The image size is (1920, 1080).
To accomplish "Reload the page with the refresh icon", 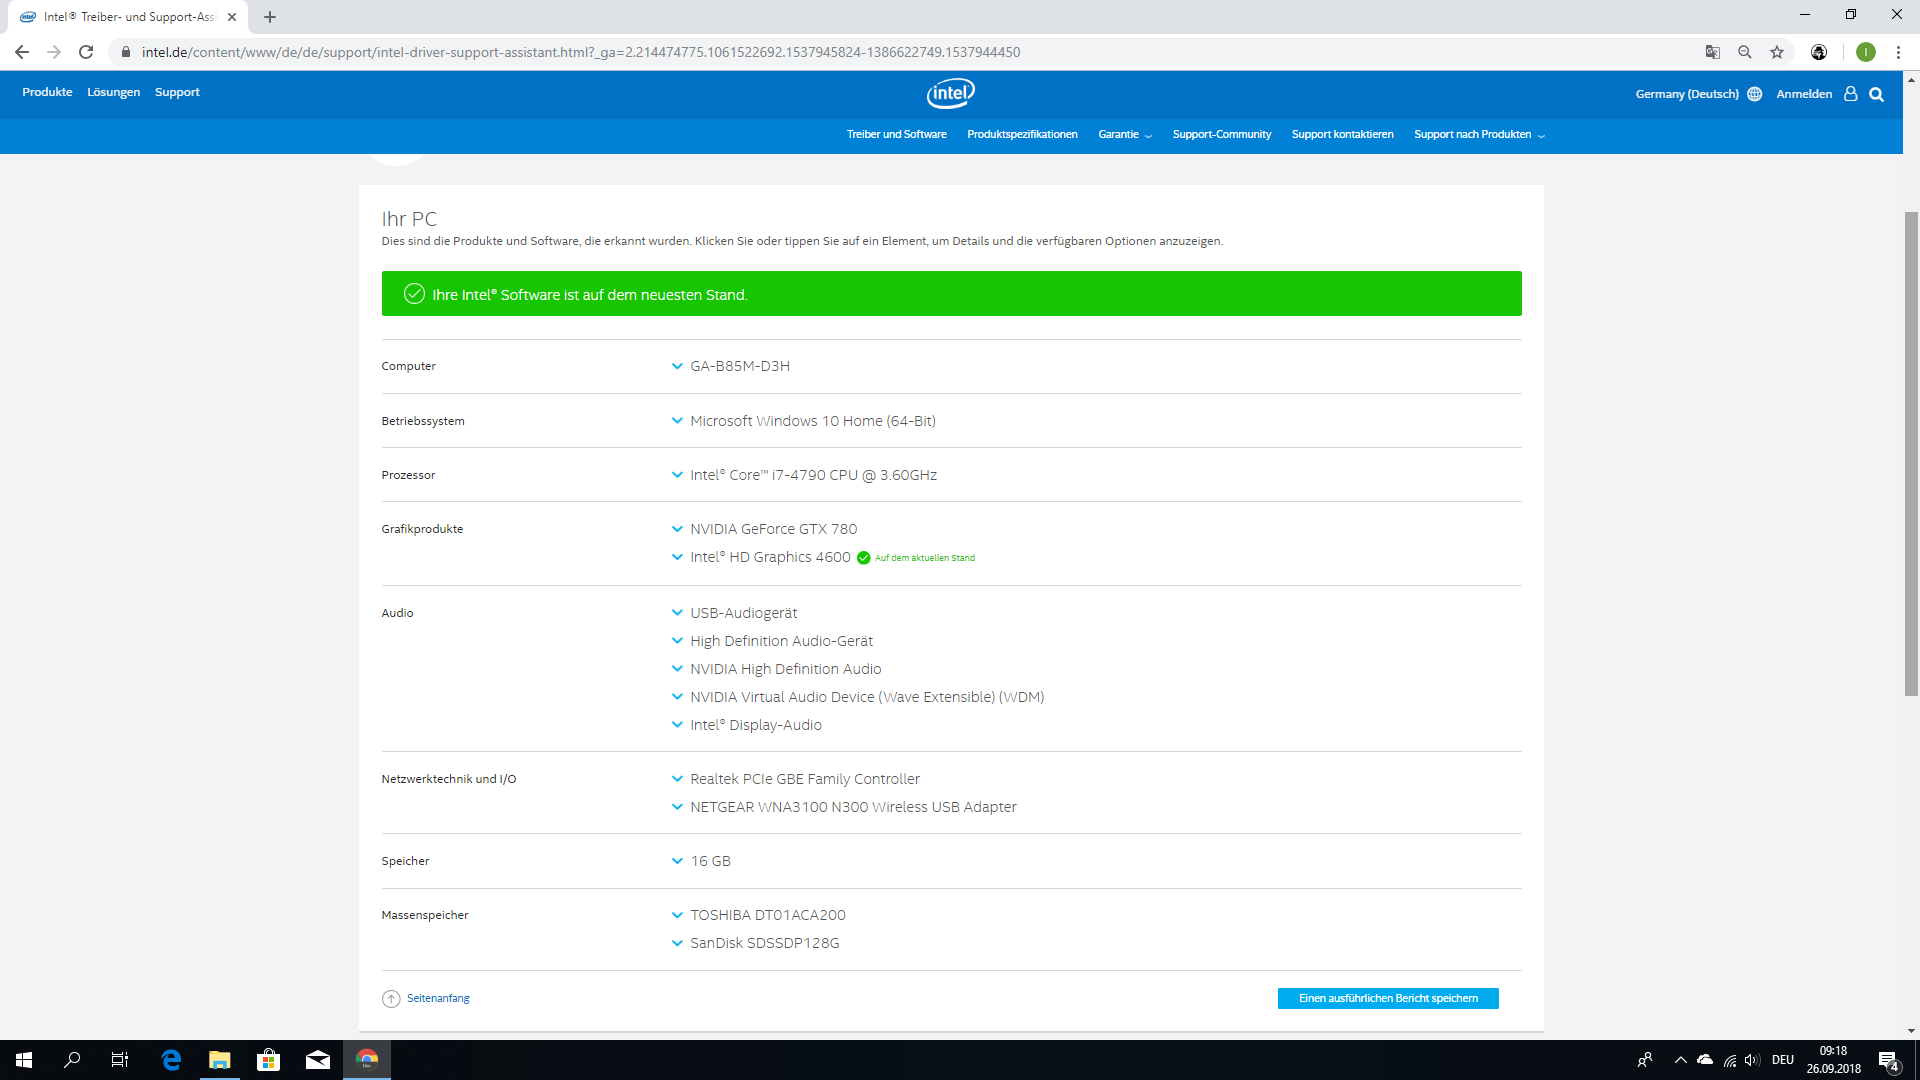I will [x=86, y=52].
